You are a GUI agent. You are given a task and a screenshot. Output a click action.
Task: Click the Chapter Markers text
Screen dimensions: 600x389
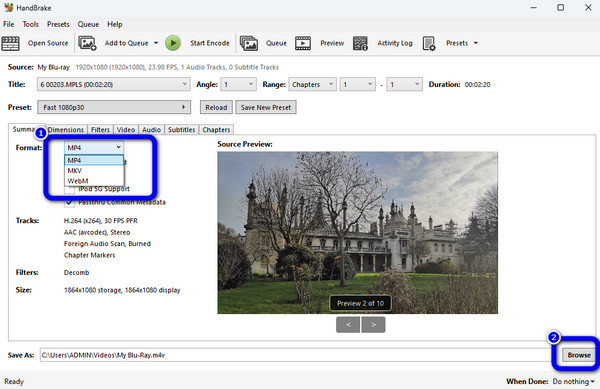click(89, 255)
